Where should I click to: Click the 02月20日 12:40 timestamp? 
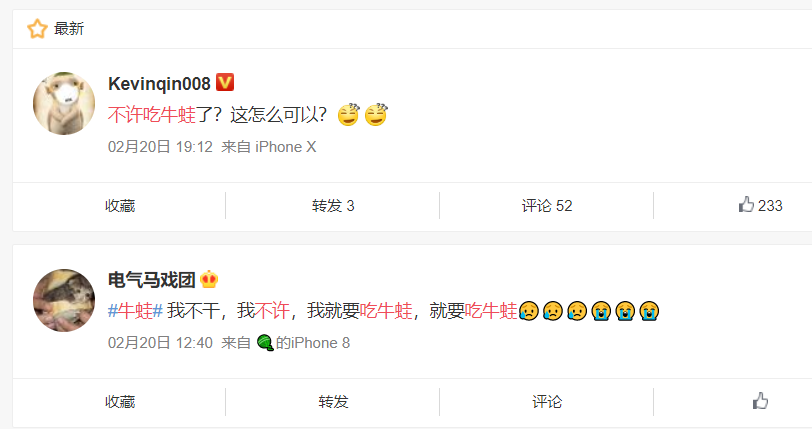(x=160, y=343)
